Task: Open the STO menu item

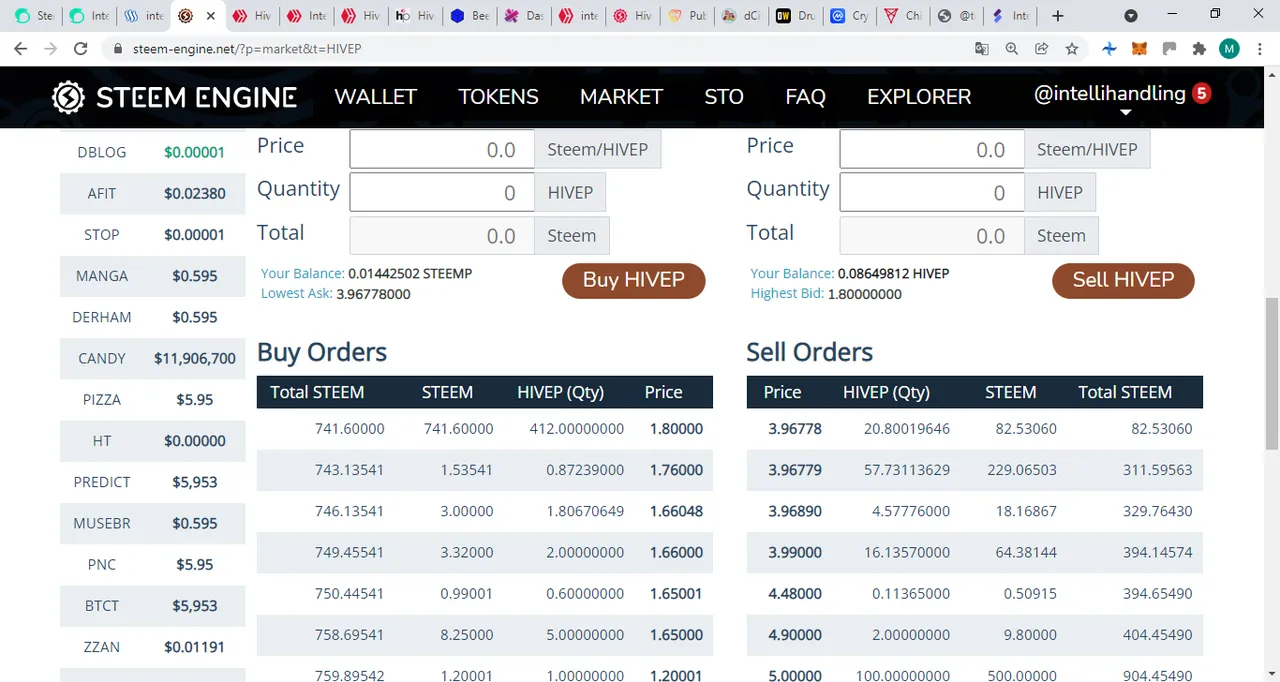Action: click(724, 97)
